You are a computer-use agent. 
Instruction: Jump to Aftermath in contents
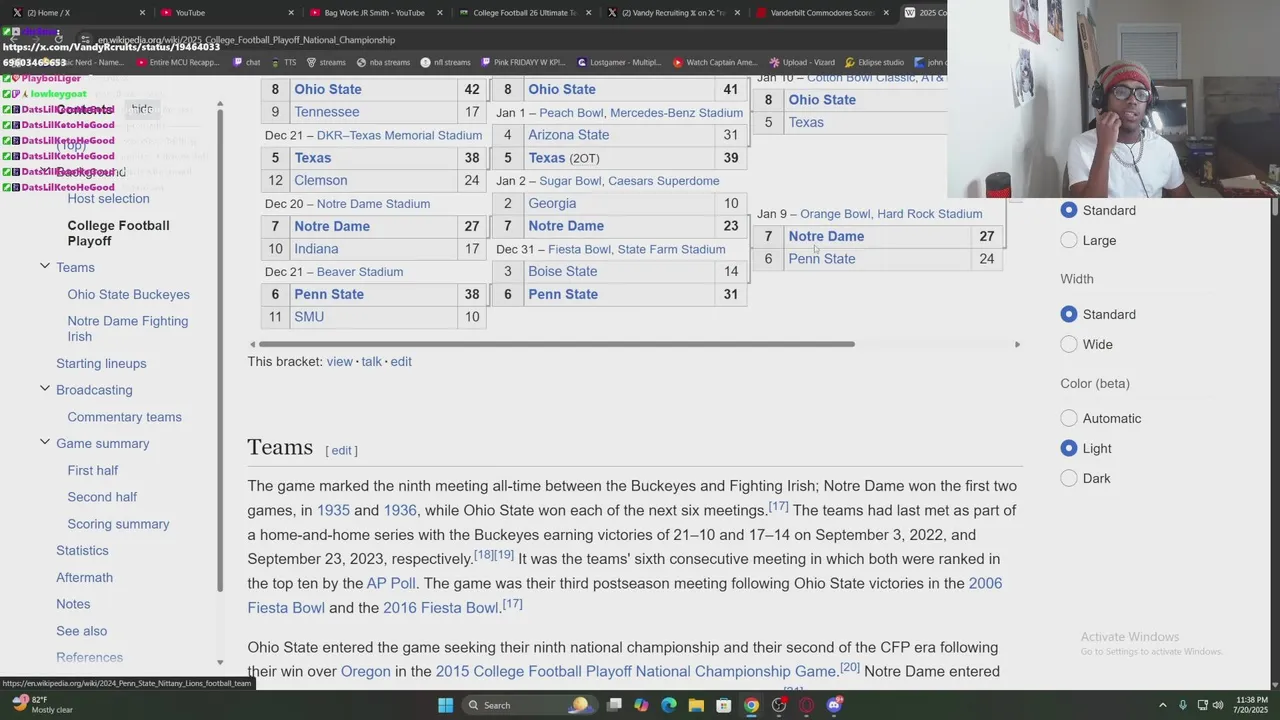tap(84, 577)
